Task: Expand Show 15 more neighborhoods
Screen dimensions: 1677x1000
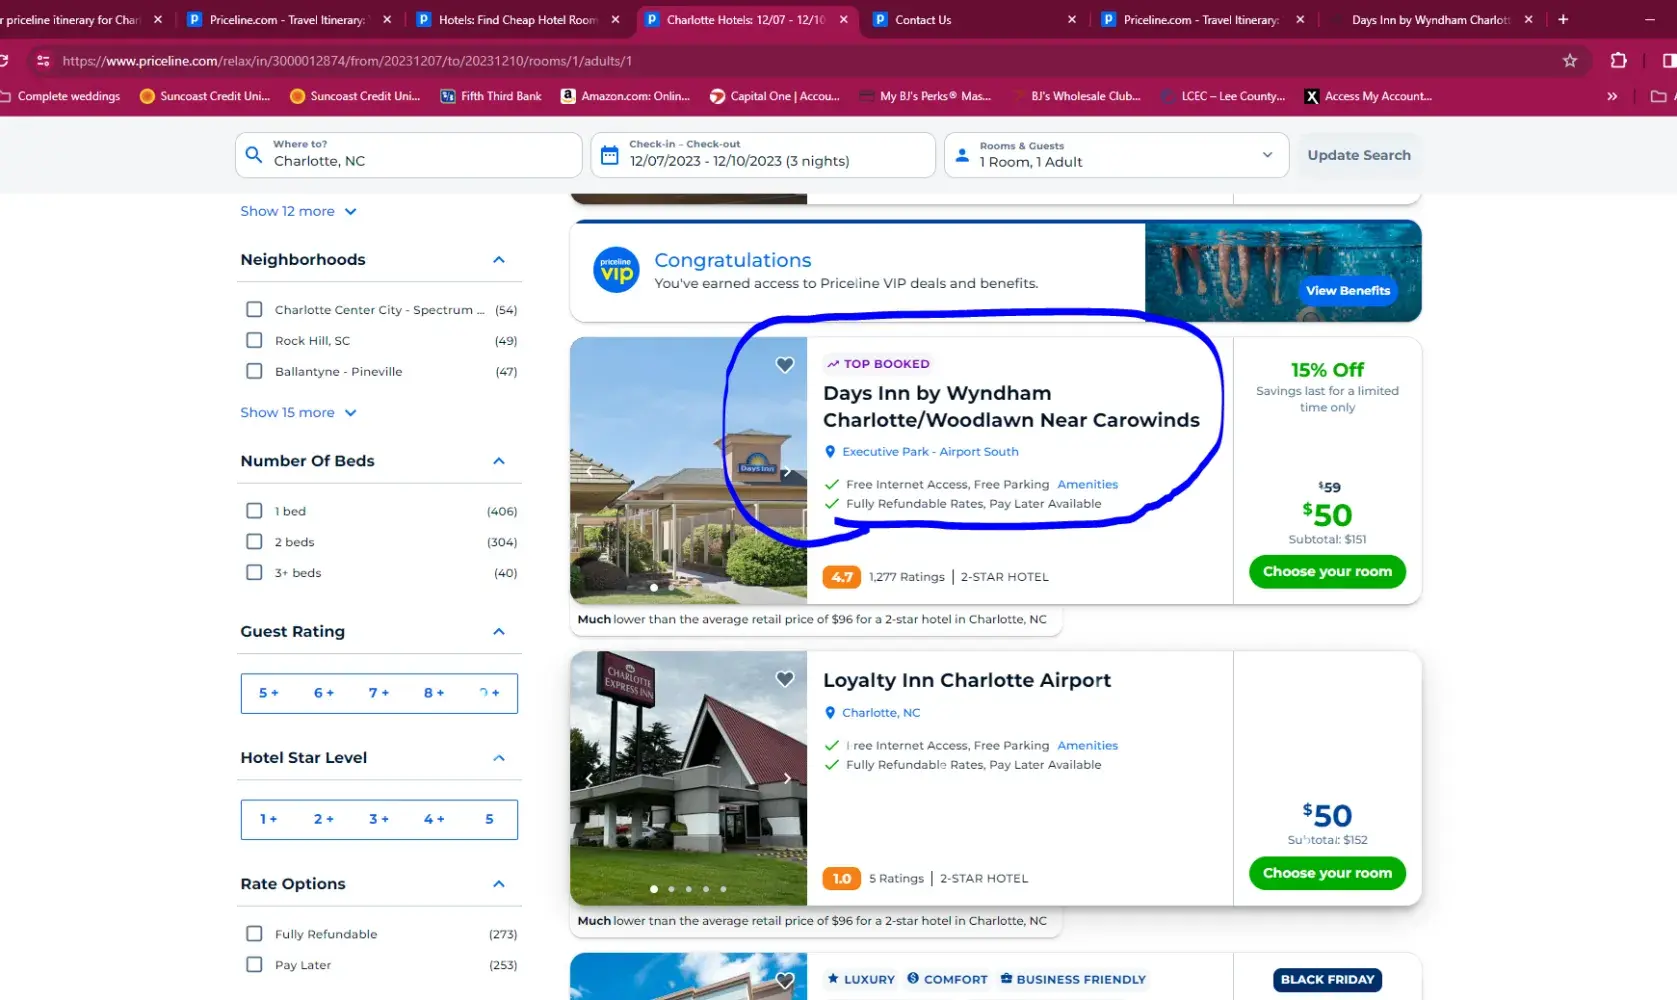Action: (x=298, y=413)
